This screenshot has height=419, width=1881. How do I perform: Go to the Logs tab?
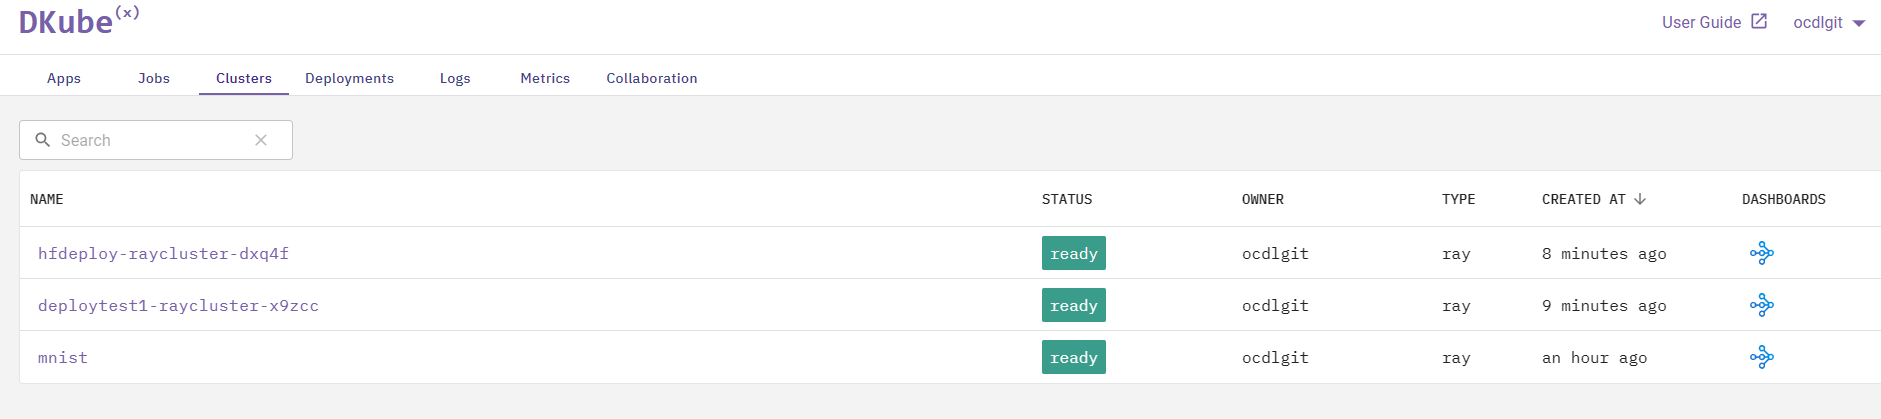pos(455,78)
